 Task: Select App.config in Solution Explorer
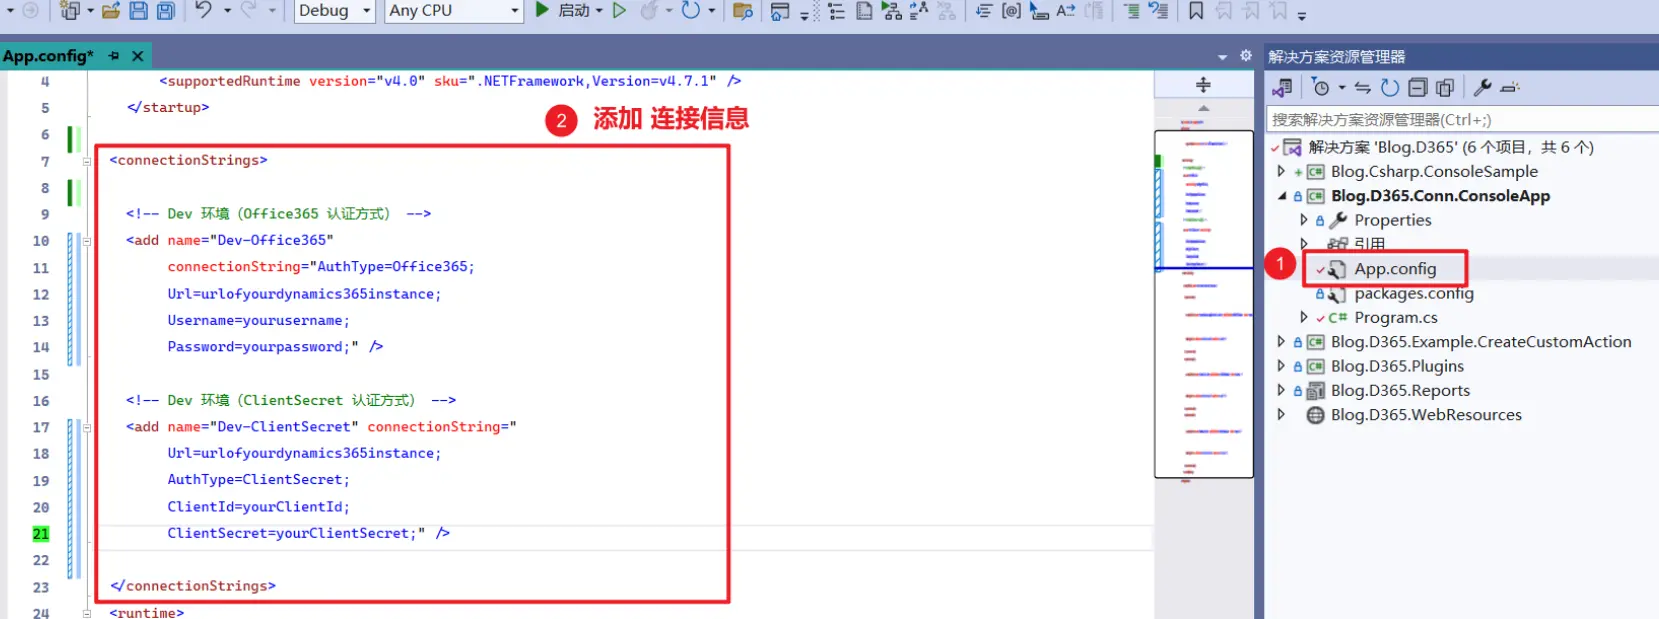[1395, 269]
